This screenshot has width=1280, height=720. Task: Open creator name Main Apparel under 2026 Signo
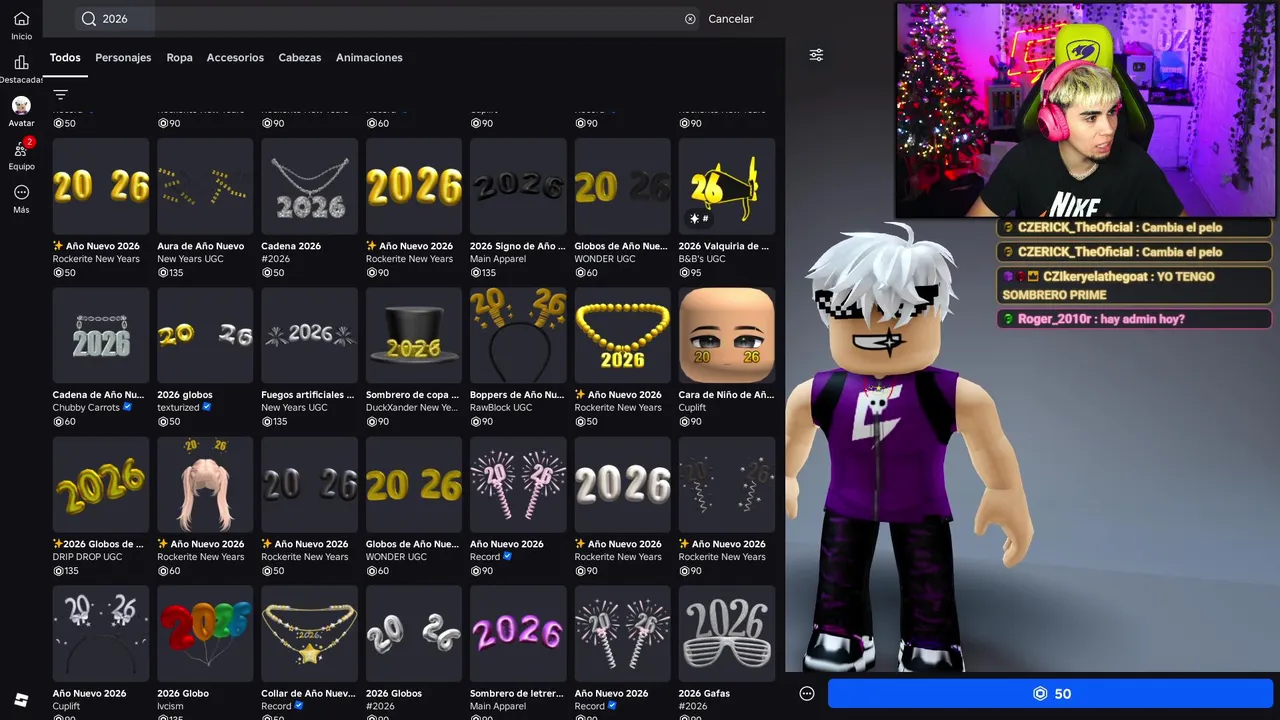point(498,259)
